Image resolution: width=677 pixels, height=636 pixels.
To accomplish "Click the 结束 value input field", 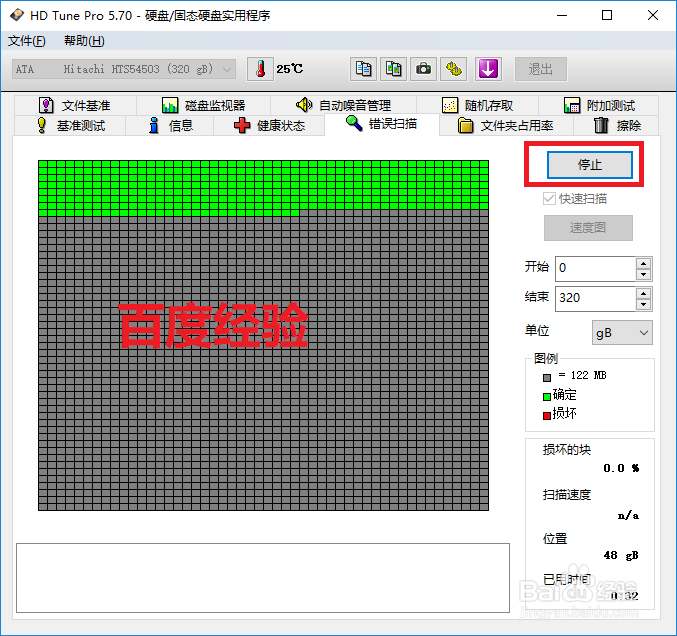I will click(595, 298).
